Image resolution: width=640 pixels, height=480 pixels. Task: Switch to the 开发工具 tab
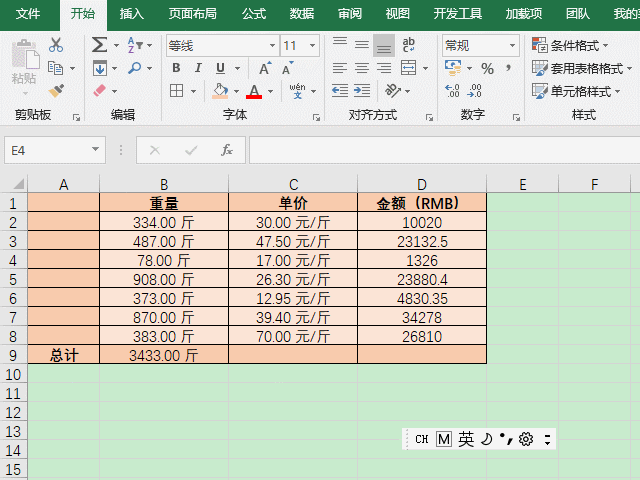click(458, 14)
